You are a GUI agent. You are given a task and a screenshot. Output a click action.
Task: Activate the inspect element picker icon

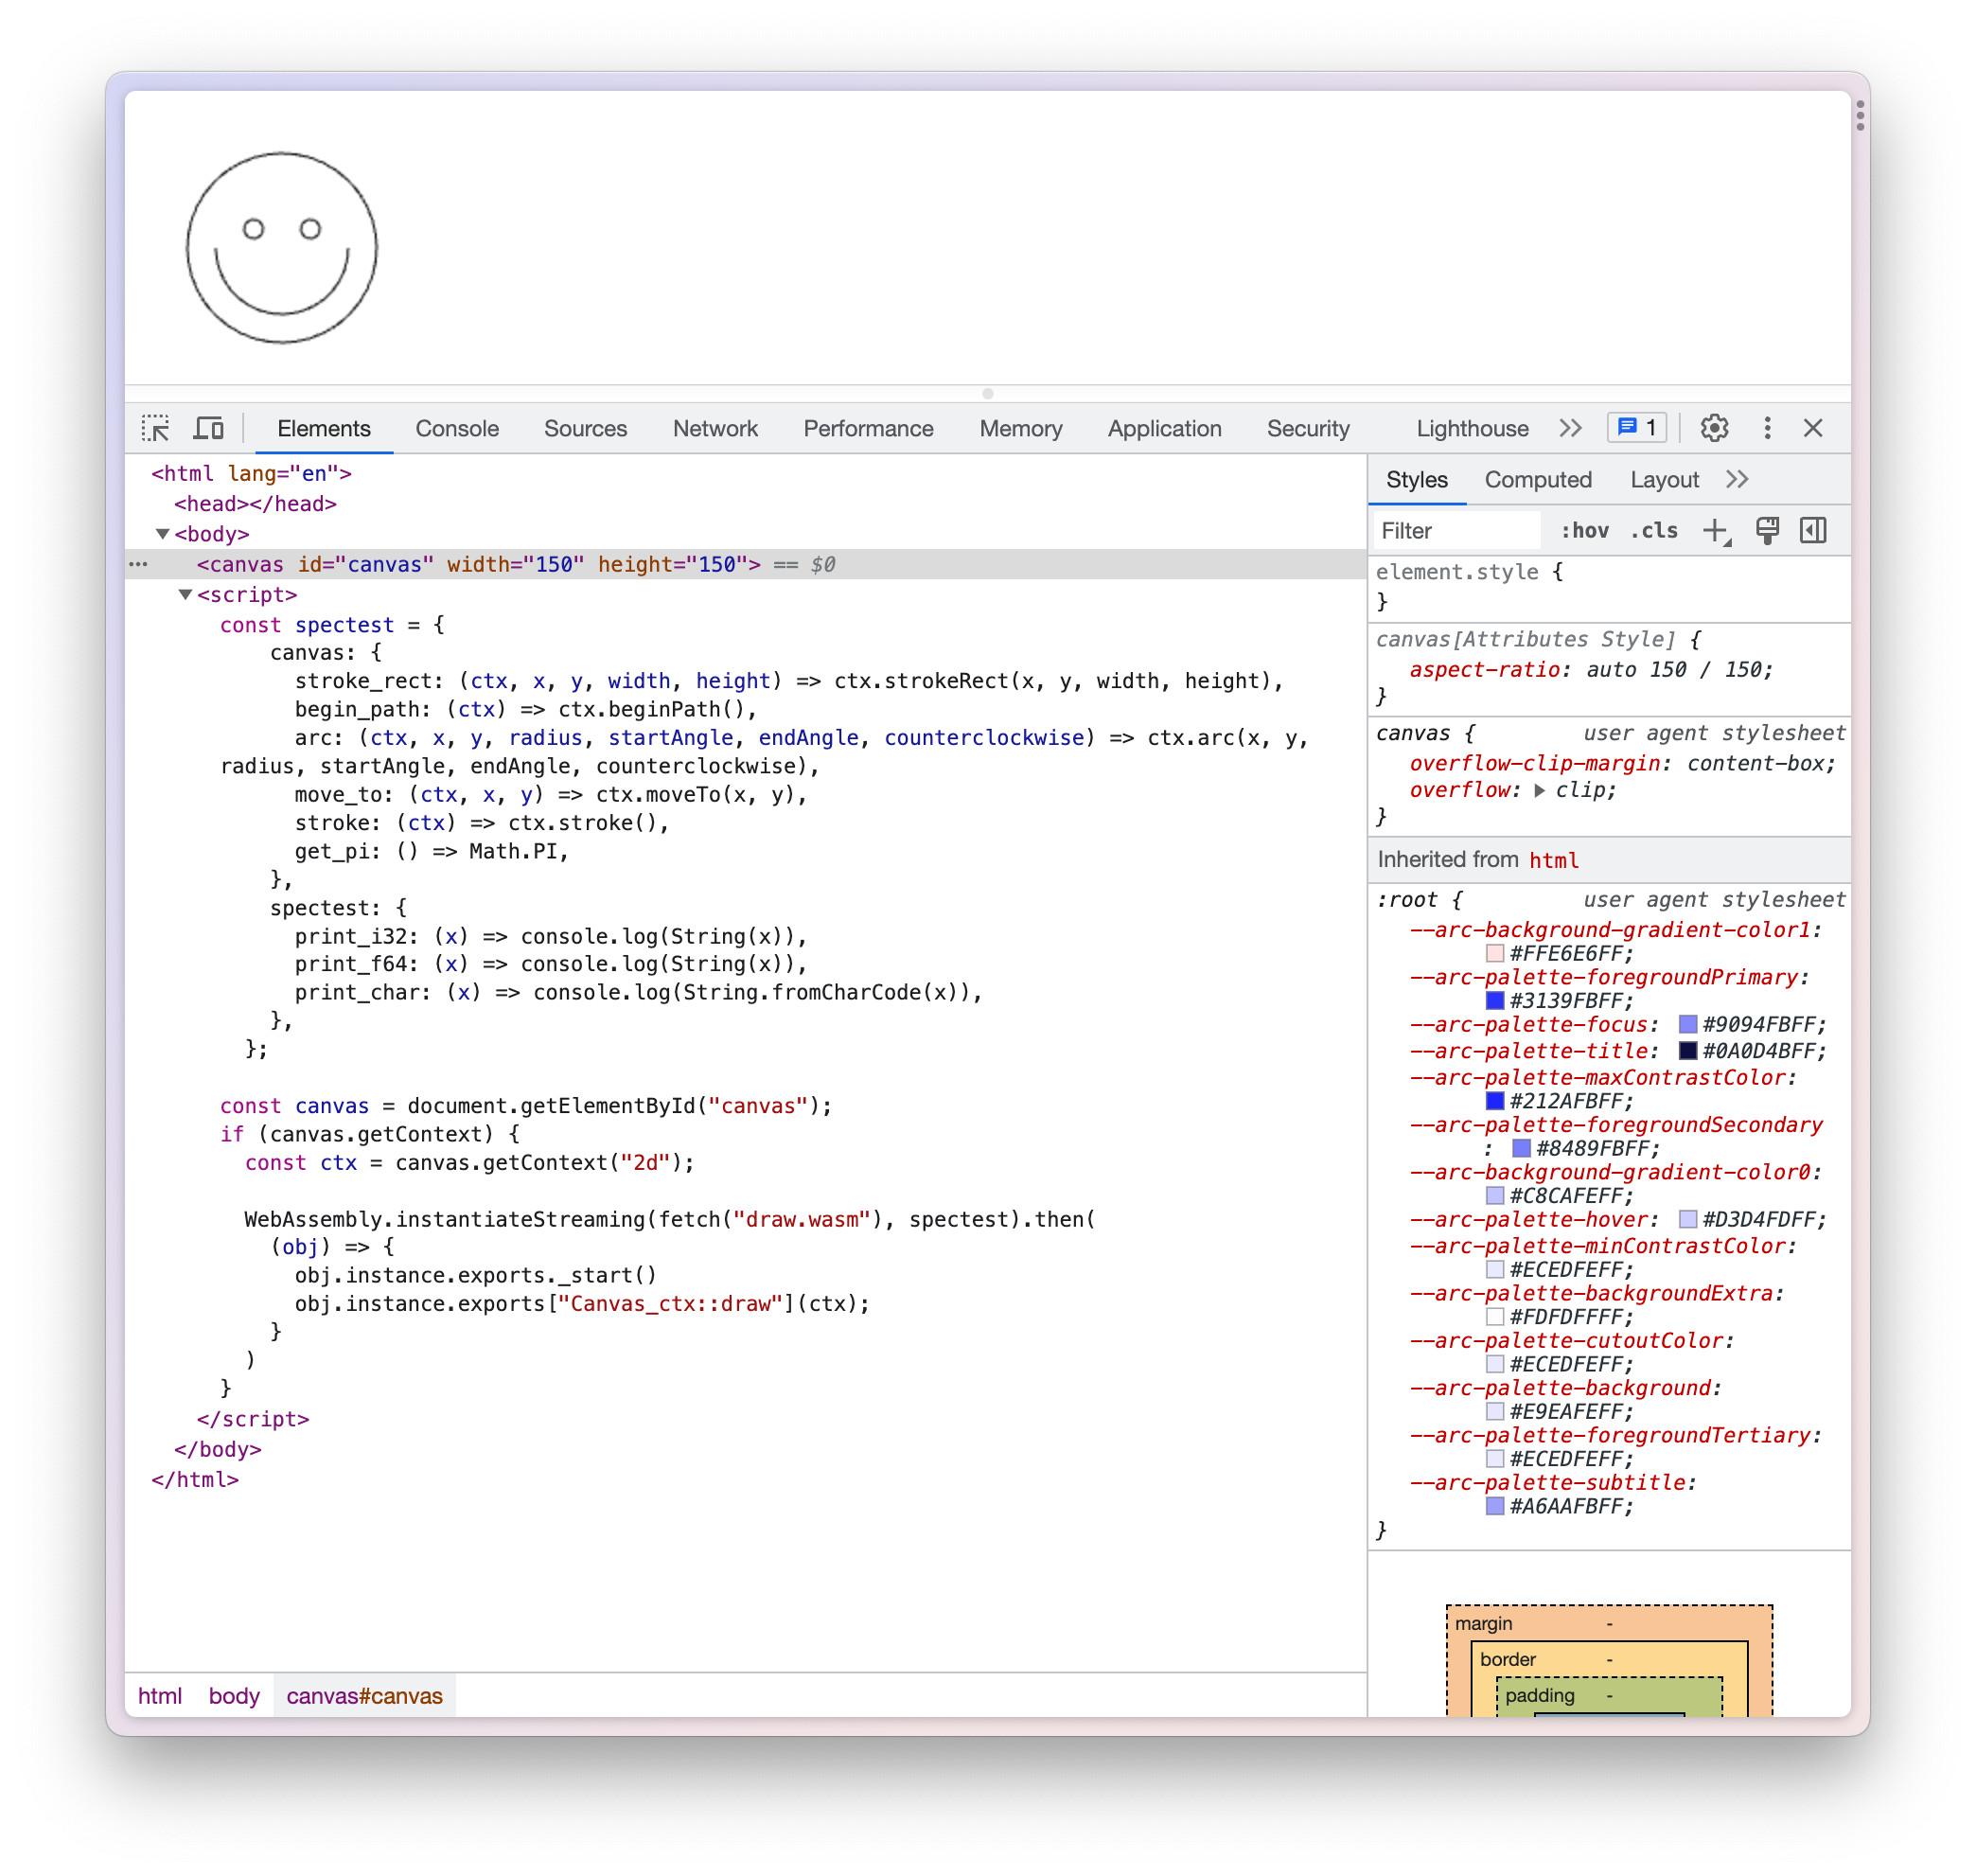[156, 428]
